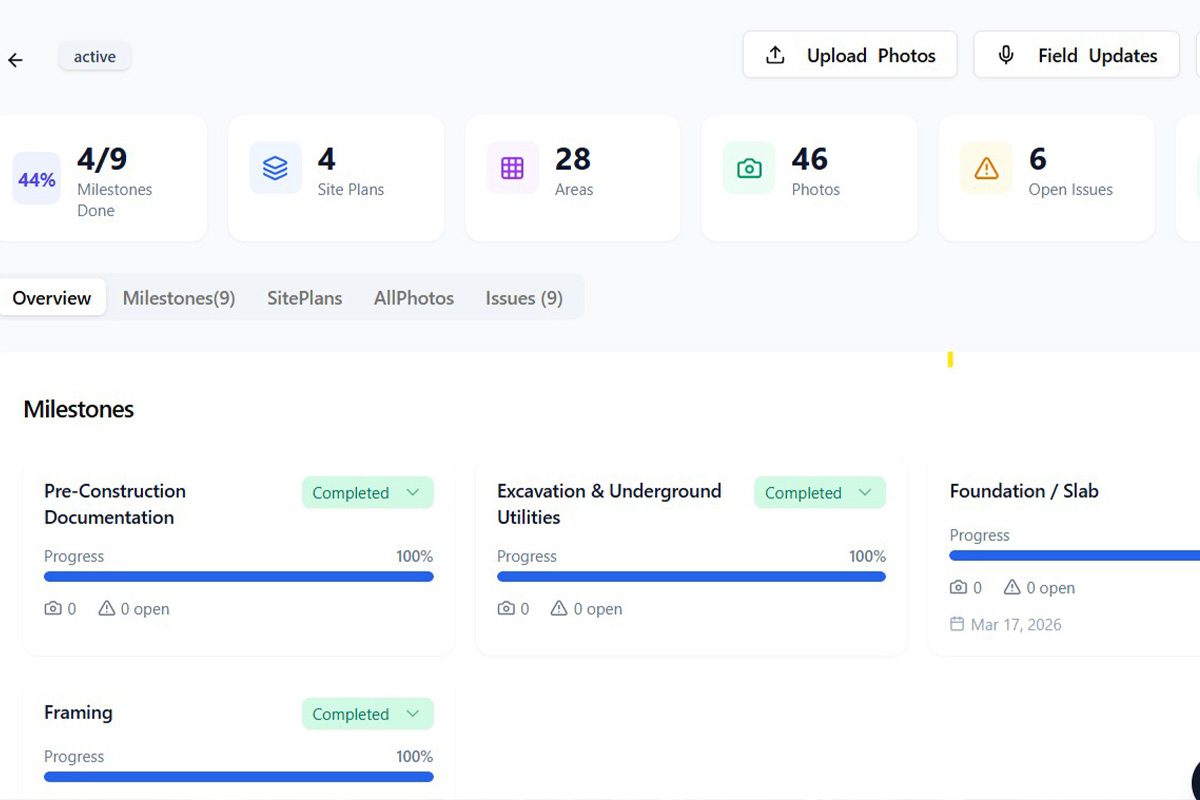The image size is (1200, 800).
Task: Click the upload icon in Upload Photos
Action: 775,55
